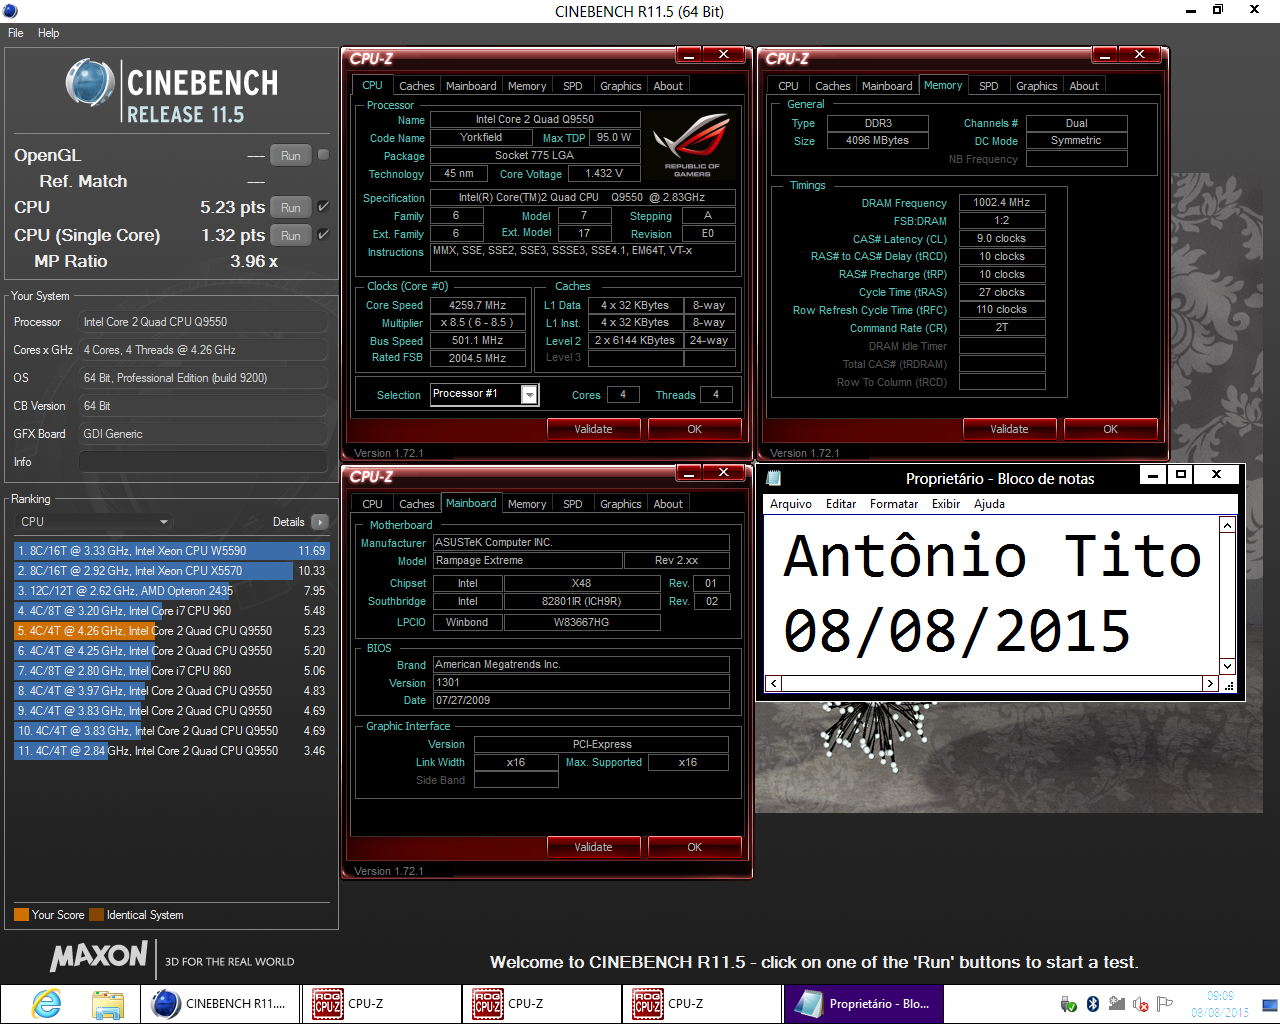Click OK in the CPU-Z Mainboard window
This screenshot has height=1024, width=1280.
[x=694, y=847]
